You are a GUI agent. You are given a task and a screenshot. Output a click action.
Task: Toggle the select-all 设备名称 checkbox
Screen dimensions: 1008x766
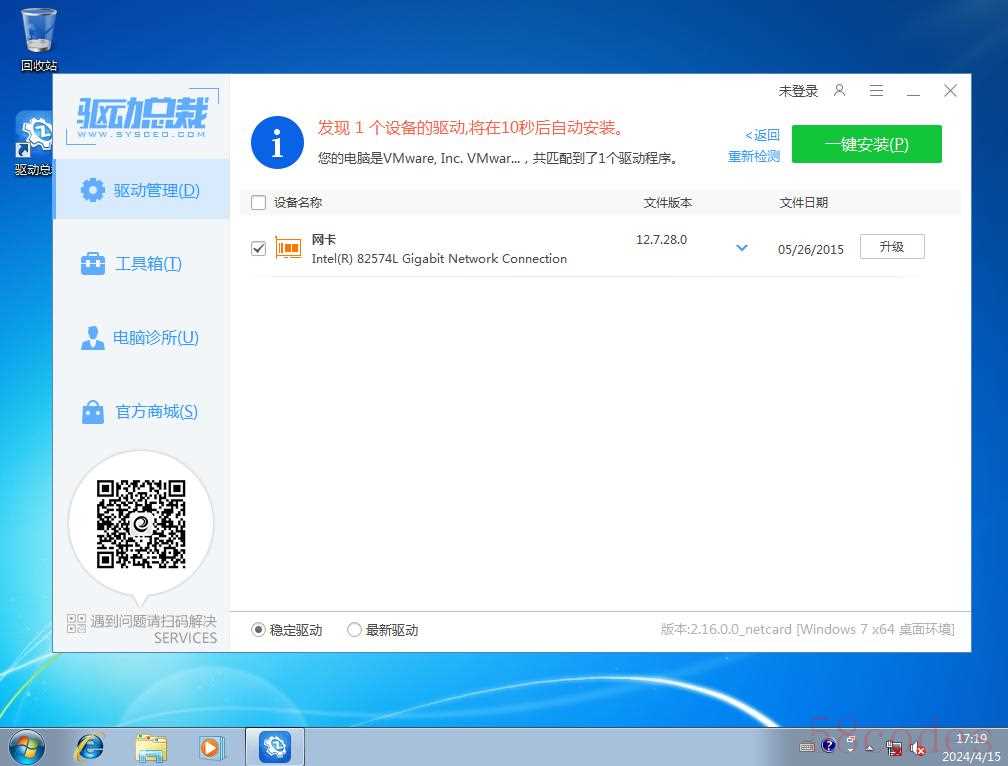pyautogui.click(x=259, y=203)
